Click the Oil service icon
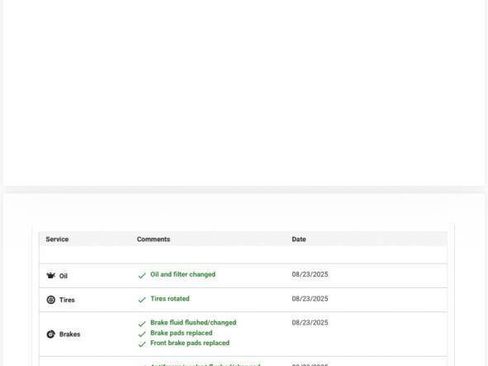Screen dimensions: 488x366 (x=51, y=275)
